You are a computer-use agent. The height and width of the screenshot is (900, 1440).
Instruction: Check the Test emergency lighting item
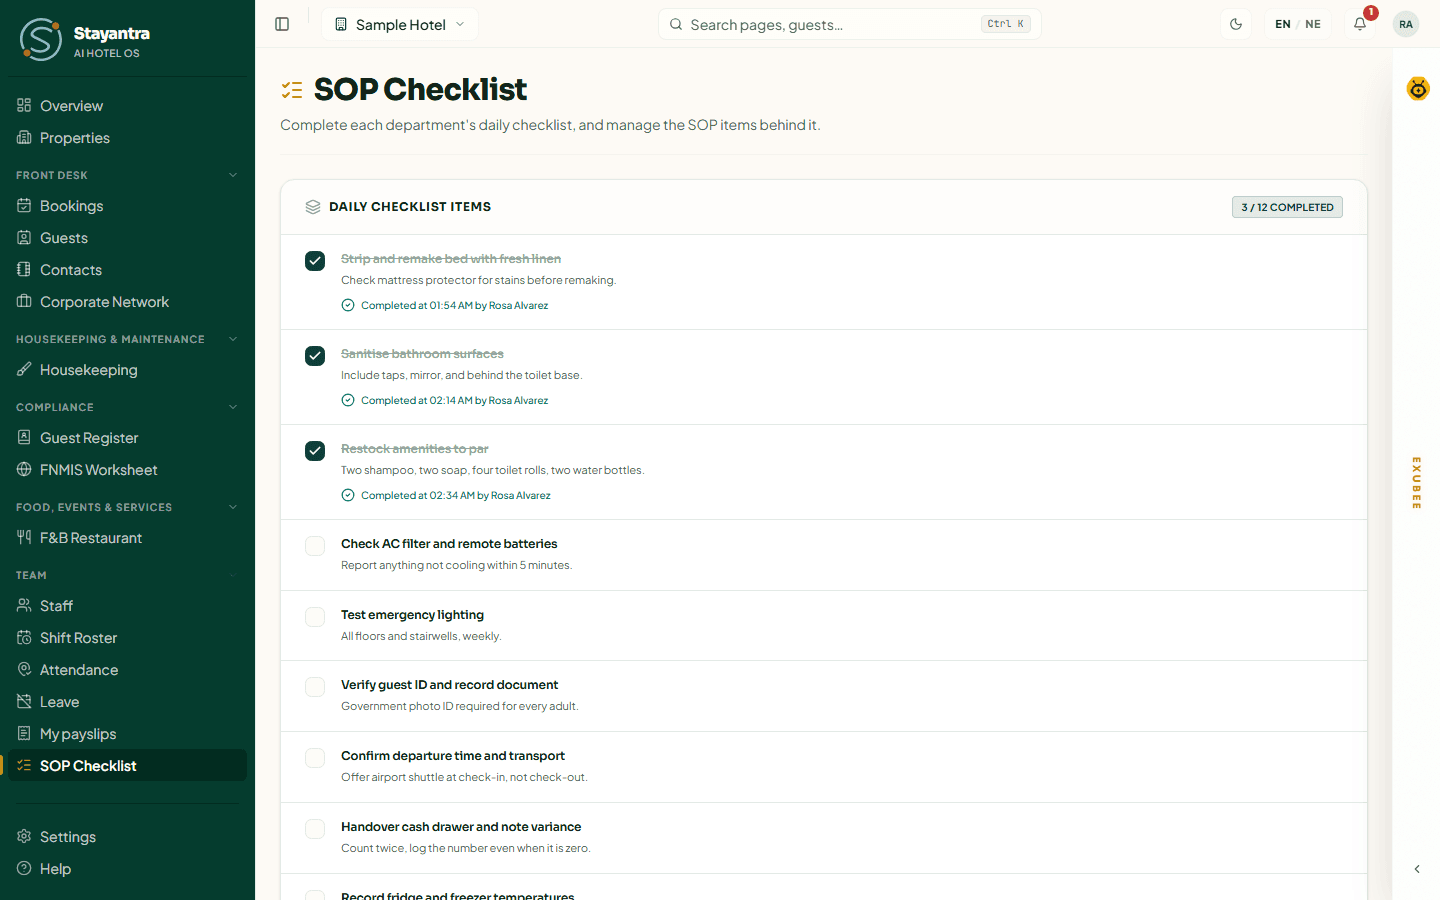click(x=315, y=617)
